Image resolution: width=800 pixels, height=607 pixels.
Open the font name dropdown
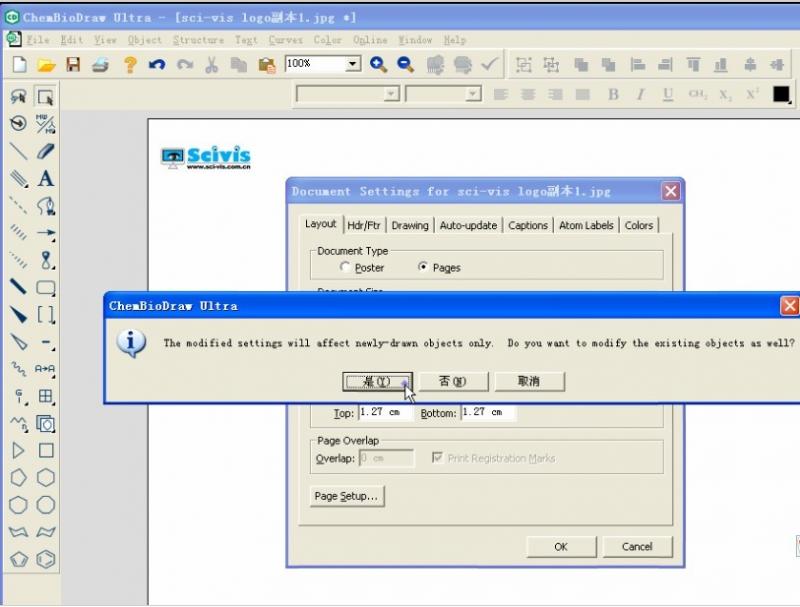391,94
